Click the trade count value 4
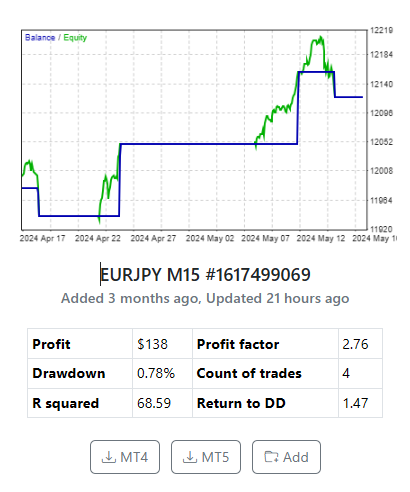Screen dimensions: 410x492 pos(346,373)
